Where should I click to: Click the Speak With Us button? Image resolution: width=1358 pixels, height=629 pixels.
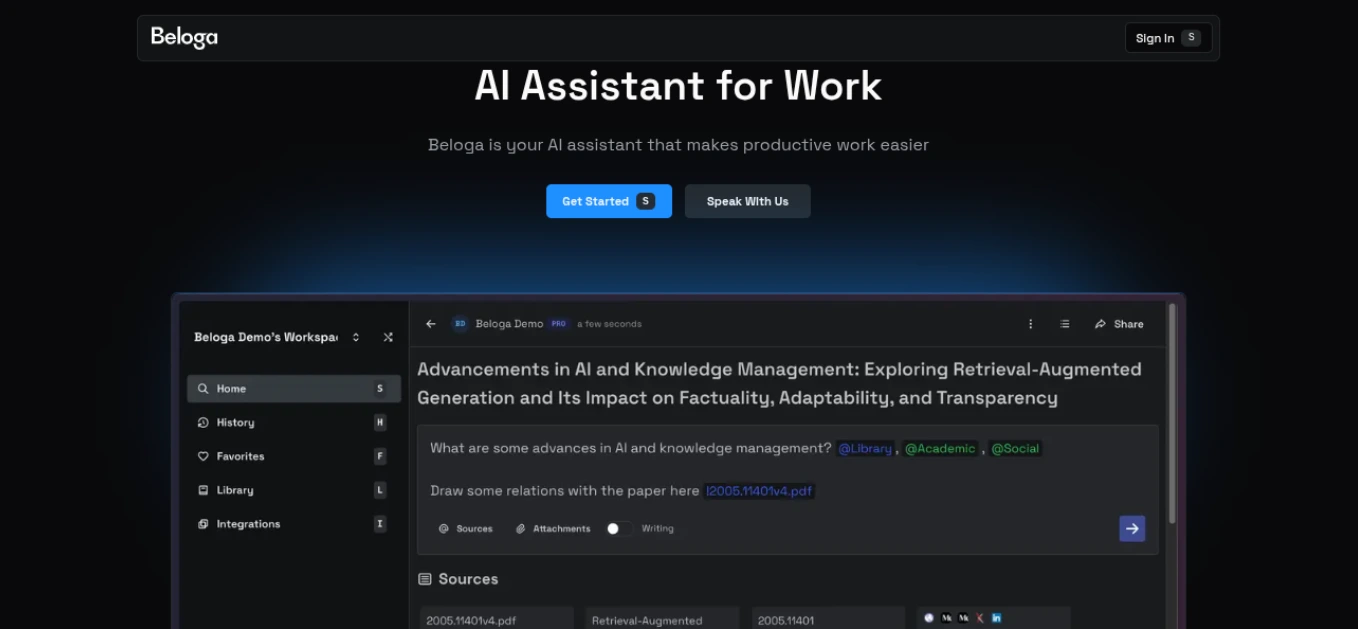pyautogui.click(x=747, y=201)
